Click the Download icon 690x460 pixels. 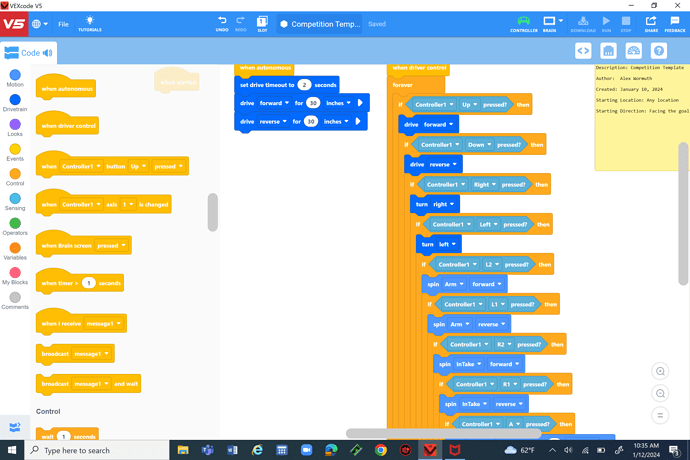click(x=583, y=24)
